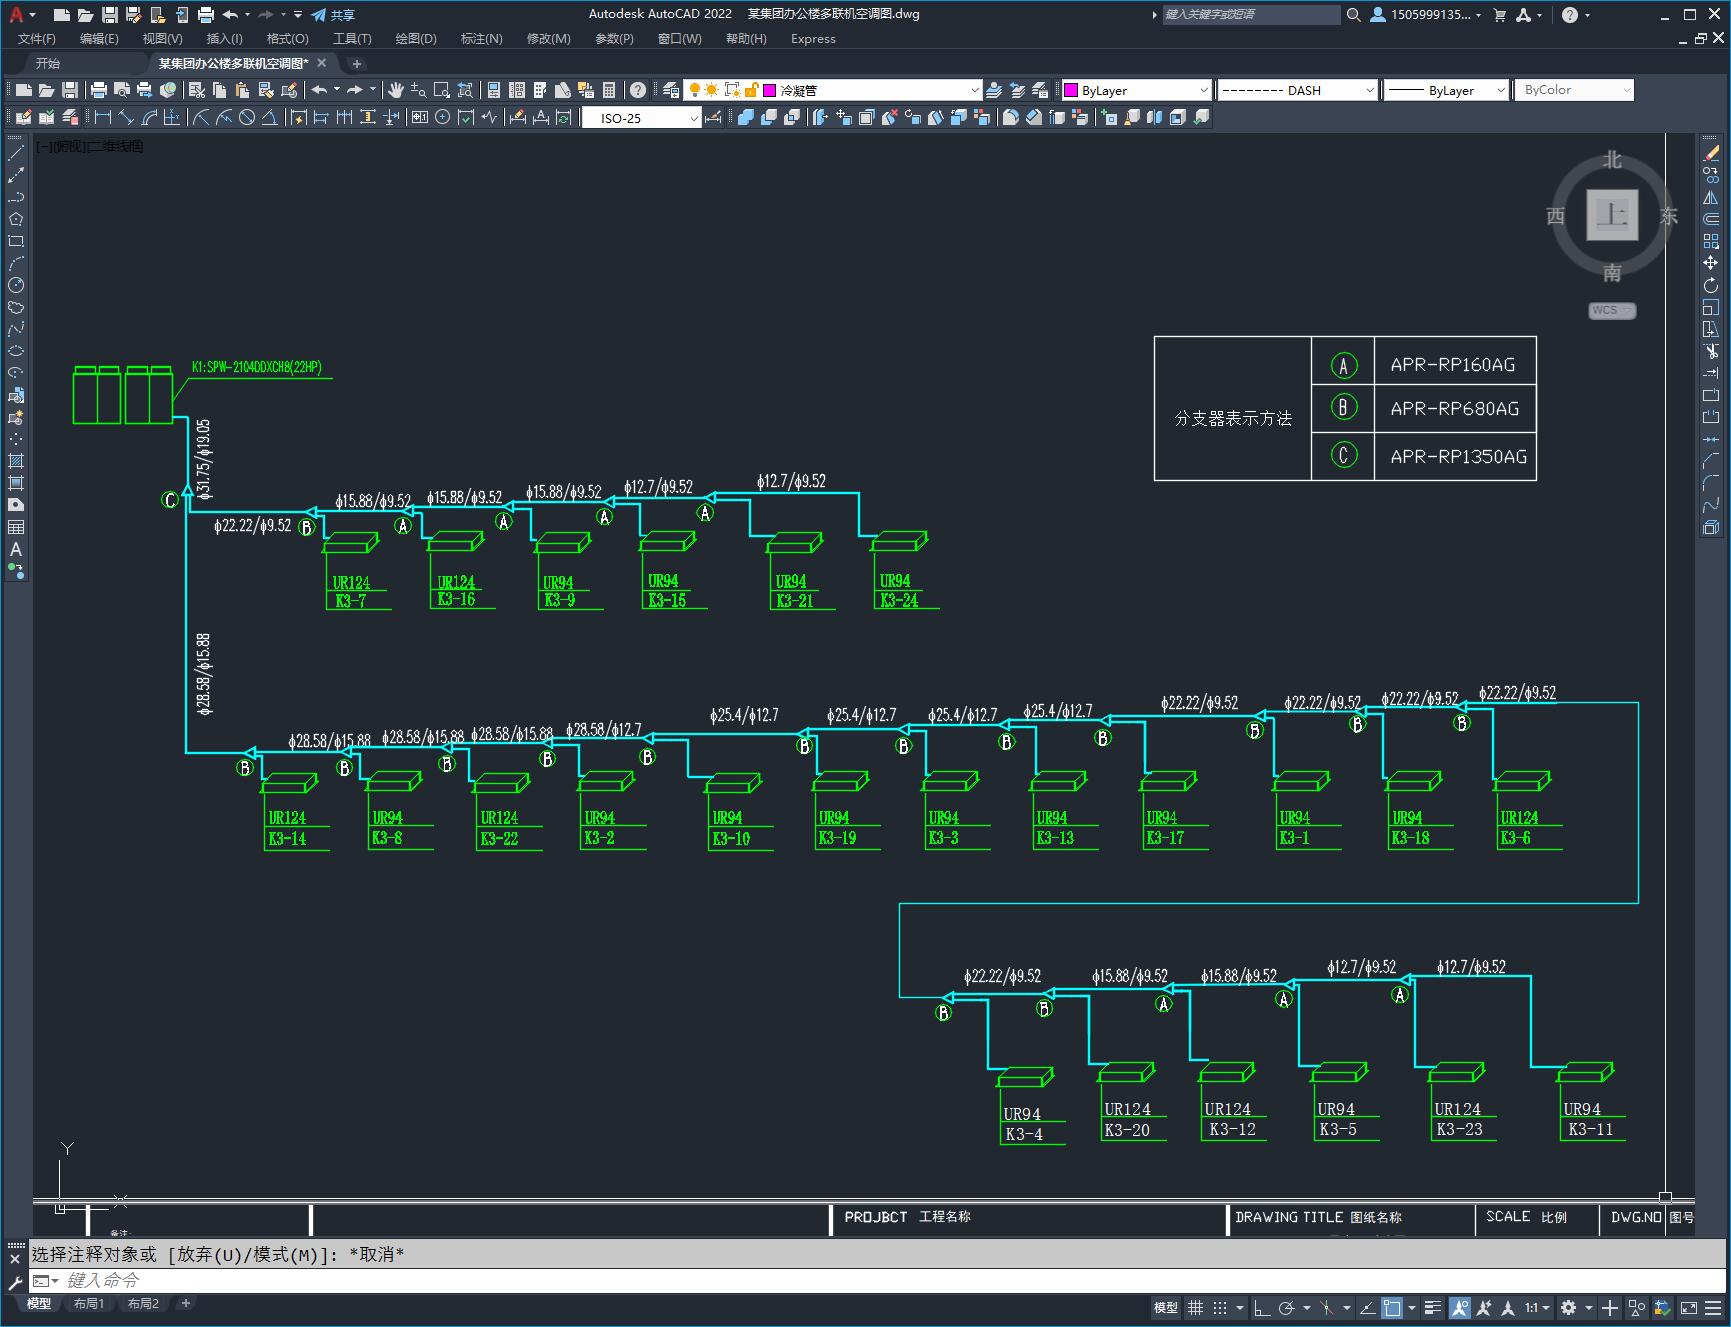This screenshot has width=1731, height=1327.
Task: Open the ByLayer lineweight dropdown
Action: click(x=1500, y=90)
